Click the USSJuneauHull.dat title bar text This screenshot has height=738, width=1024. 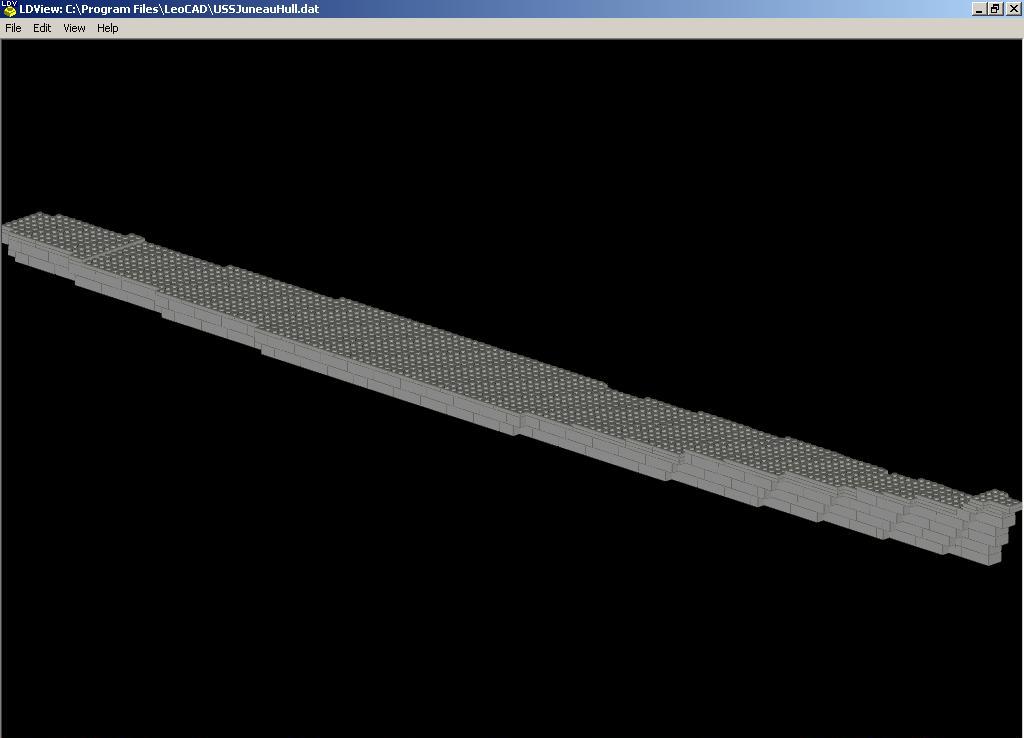[x=266, y=9]
